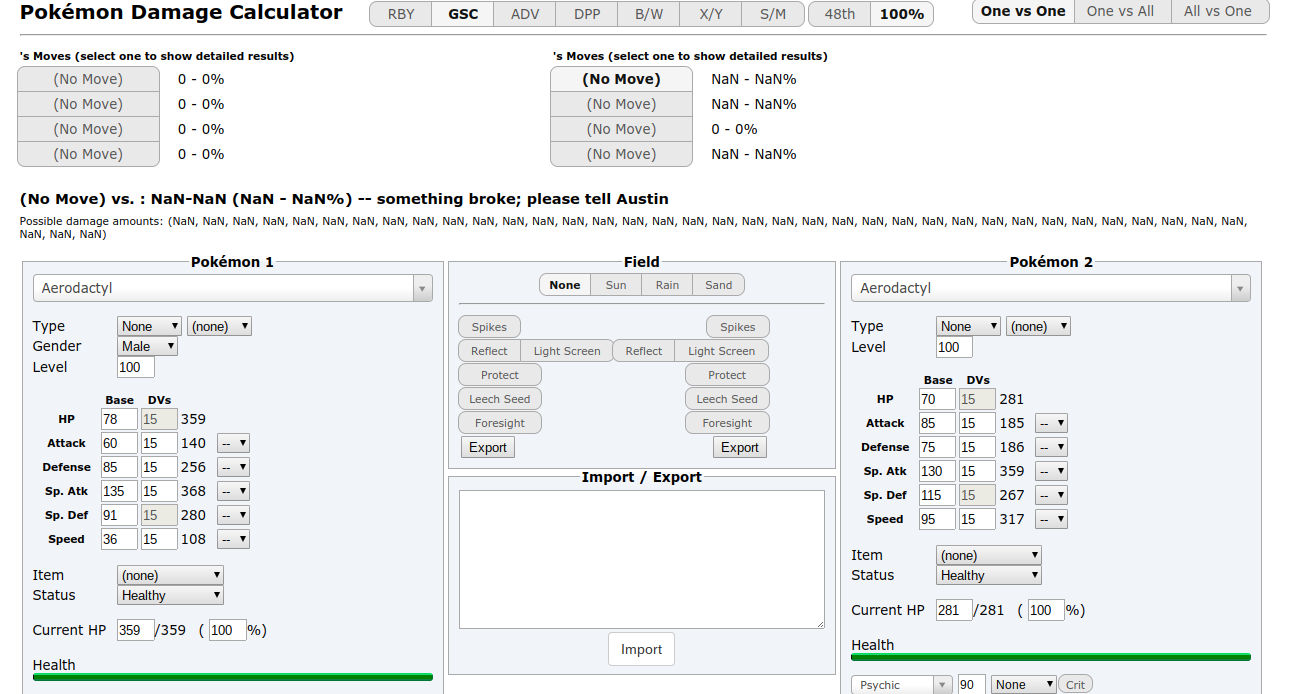Toggle Protect for Pokémon 2's side
Screen dimensions: 1291x694
727,375
